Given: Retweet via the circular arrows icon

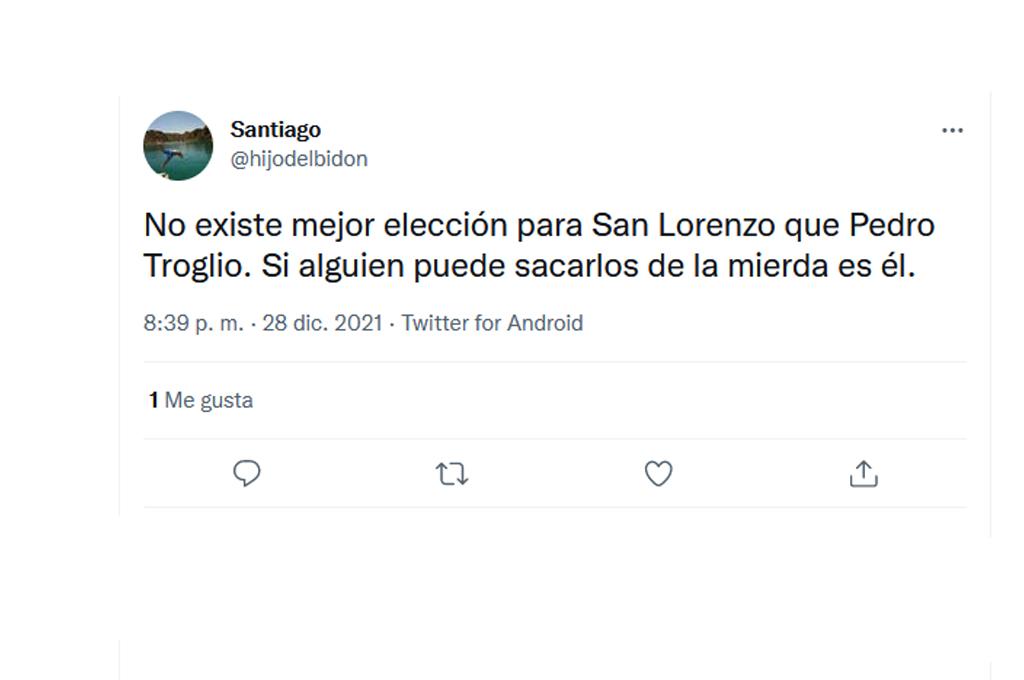Looking at the screenshot, I should pos(452,473).
